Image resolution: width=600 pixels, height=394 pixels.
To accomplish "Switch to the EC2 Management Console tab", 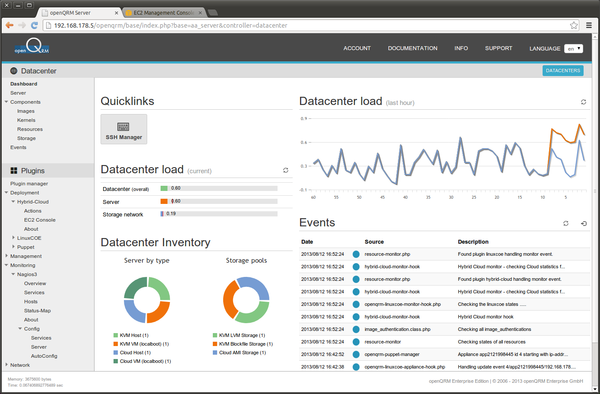I will click(x=165, y=13).
